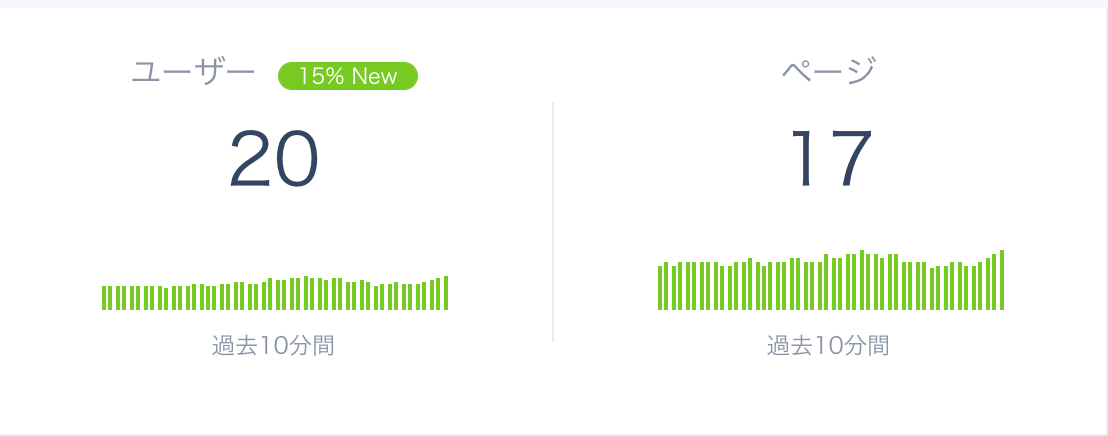
Task: Select the user count number 20
Action: (274, 160)
